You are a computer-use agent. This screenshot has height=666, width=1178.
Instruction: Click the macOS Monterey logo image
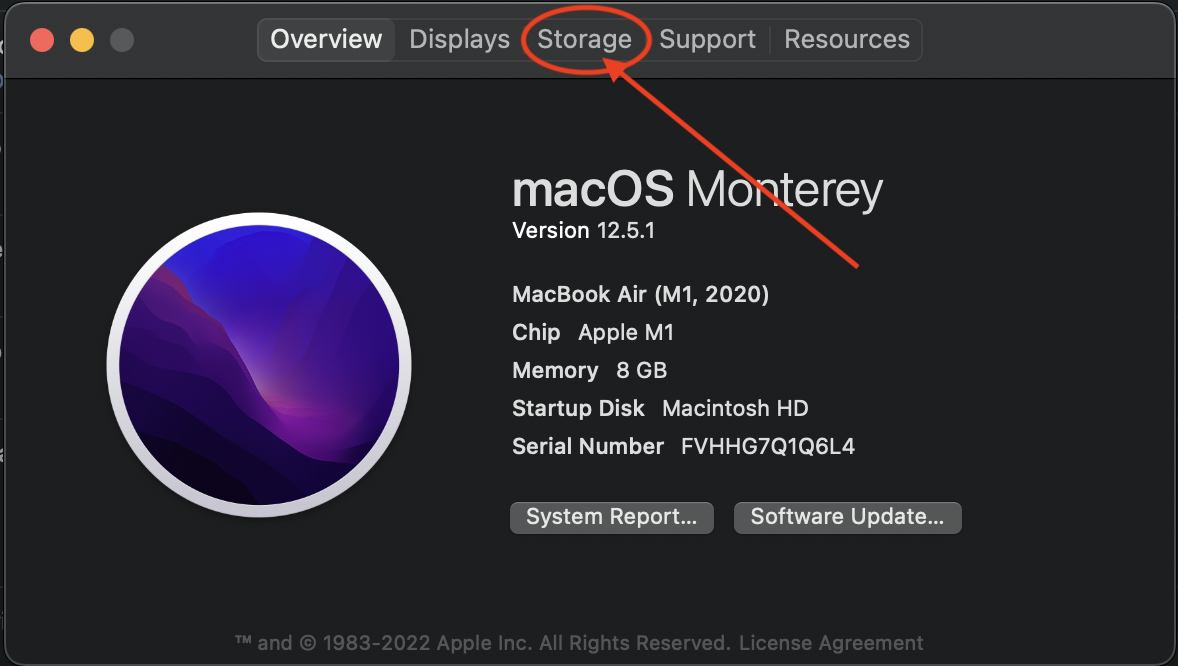259,365
